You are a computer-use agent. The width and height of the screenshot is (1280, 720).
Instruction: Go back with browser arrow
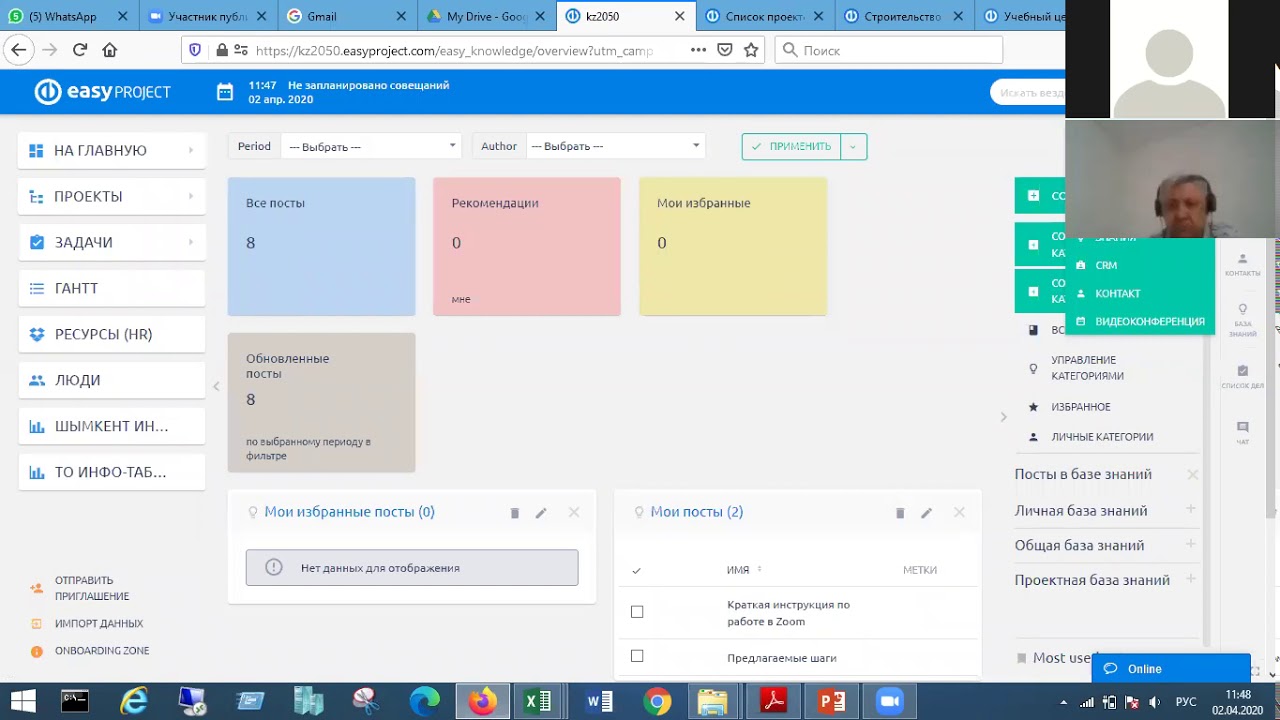(19, 50)
